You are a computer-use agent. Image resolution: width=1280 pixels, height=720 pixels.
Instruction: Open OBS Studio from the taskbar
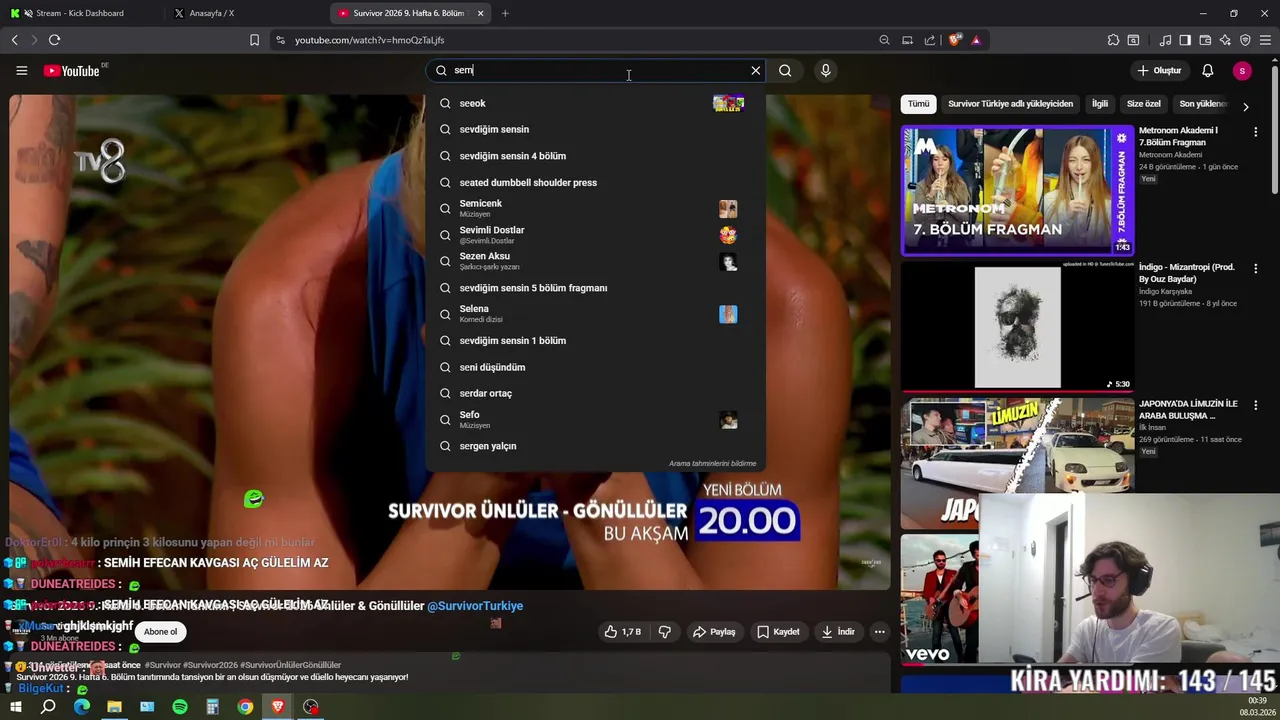[311, 707]
